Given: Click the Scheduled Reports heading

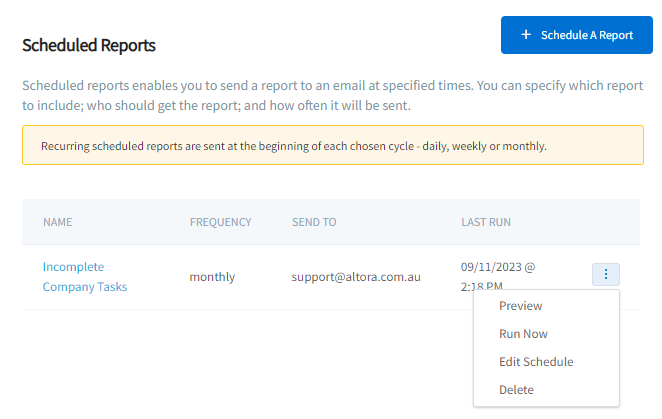Looking at the screenshot, I should pyautogui.click(x=89, y=45).
